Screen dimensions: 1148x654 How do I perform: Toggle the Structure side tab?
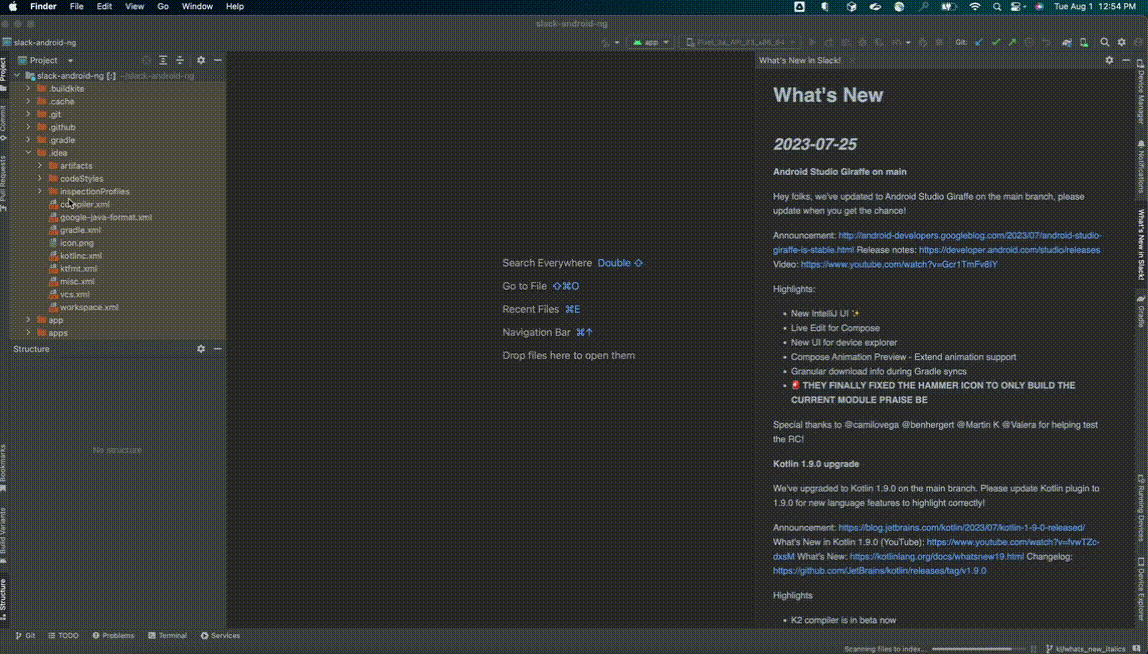4,599
